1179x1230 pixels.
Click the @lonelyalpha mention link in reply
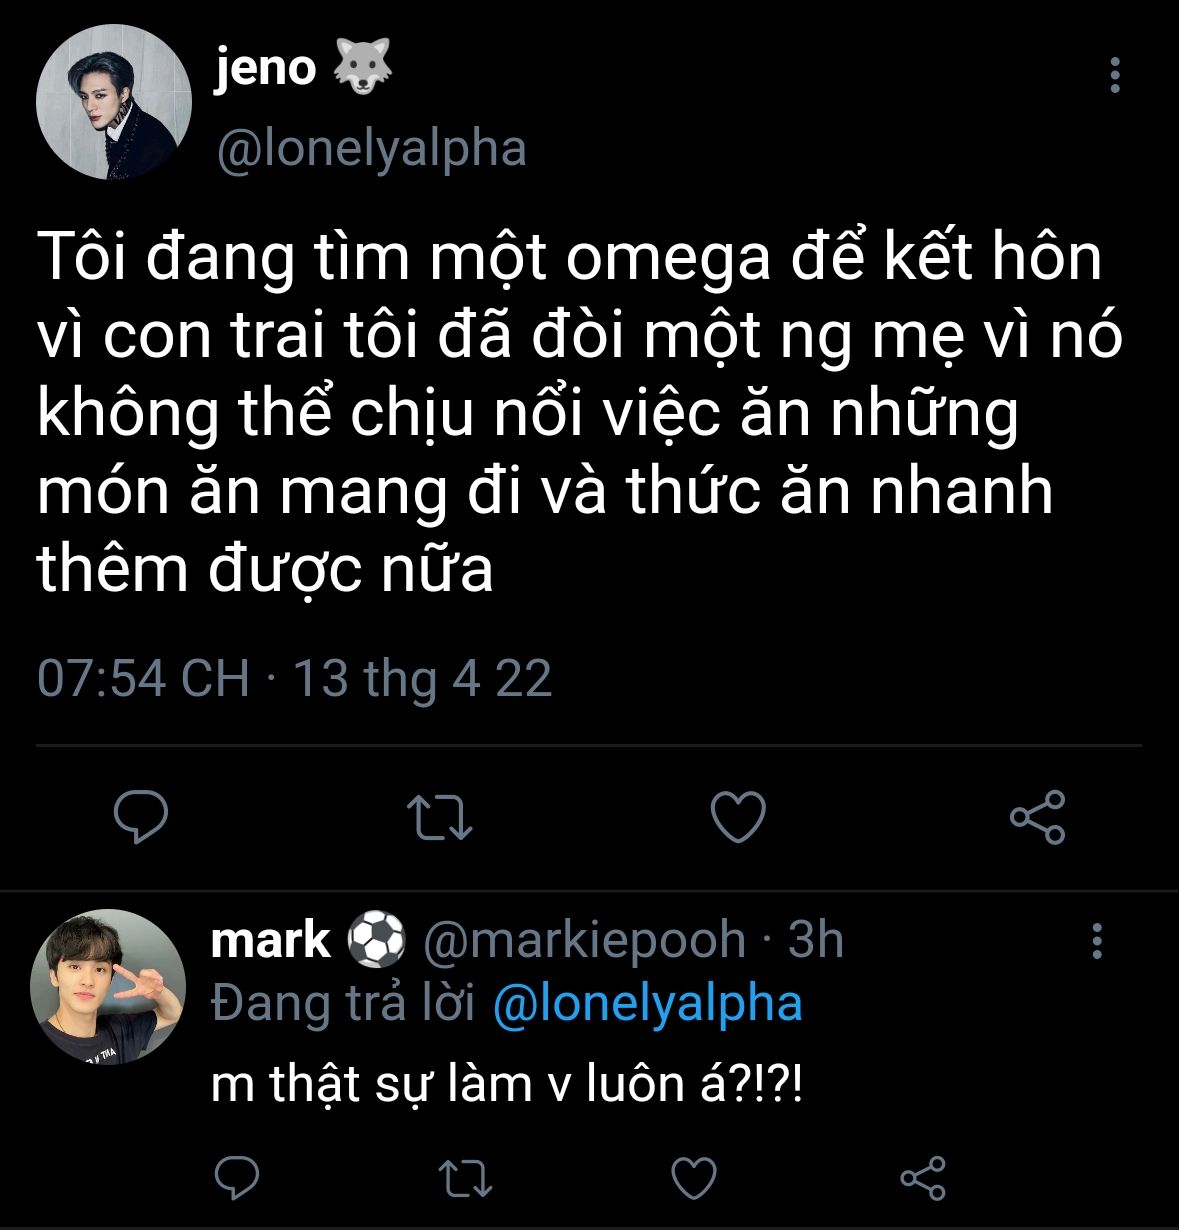(648, 1004)
